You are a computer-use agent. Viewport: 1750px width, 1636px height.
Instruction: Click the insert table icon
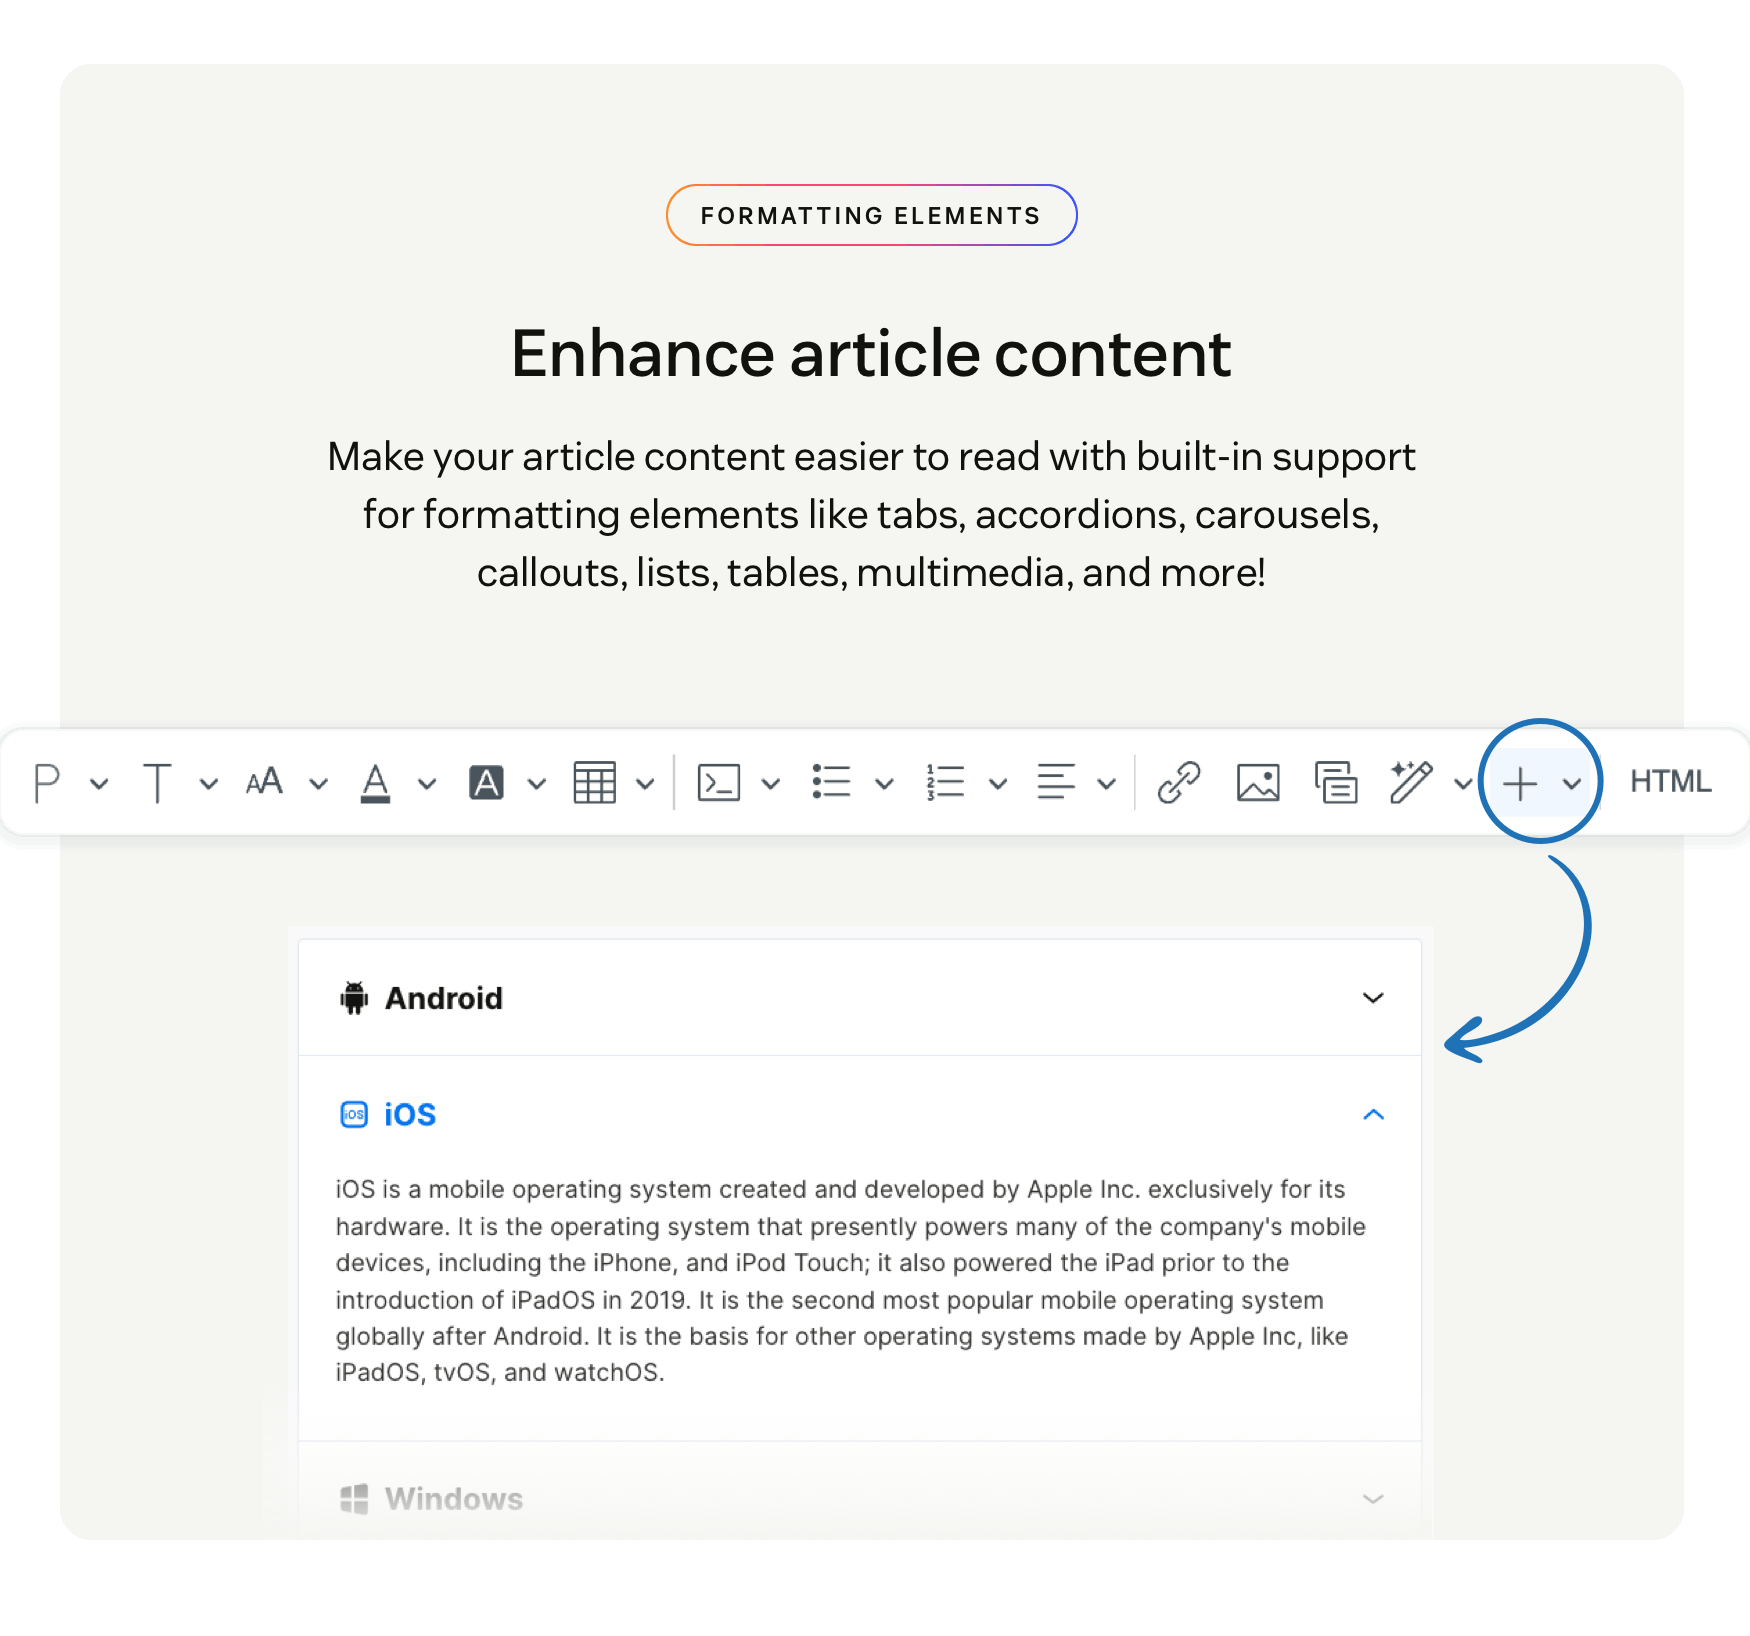coord(594,782)
